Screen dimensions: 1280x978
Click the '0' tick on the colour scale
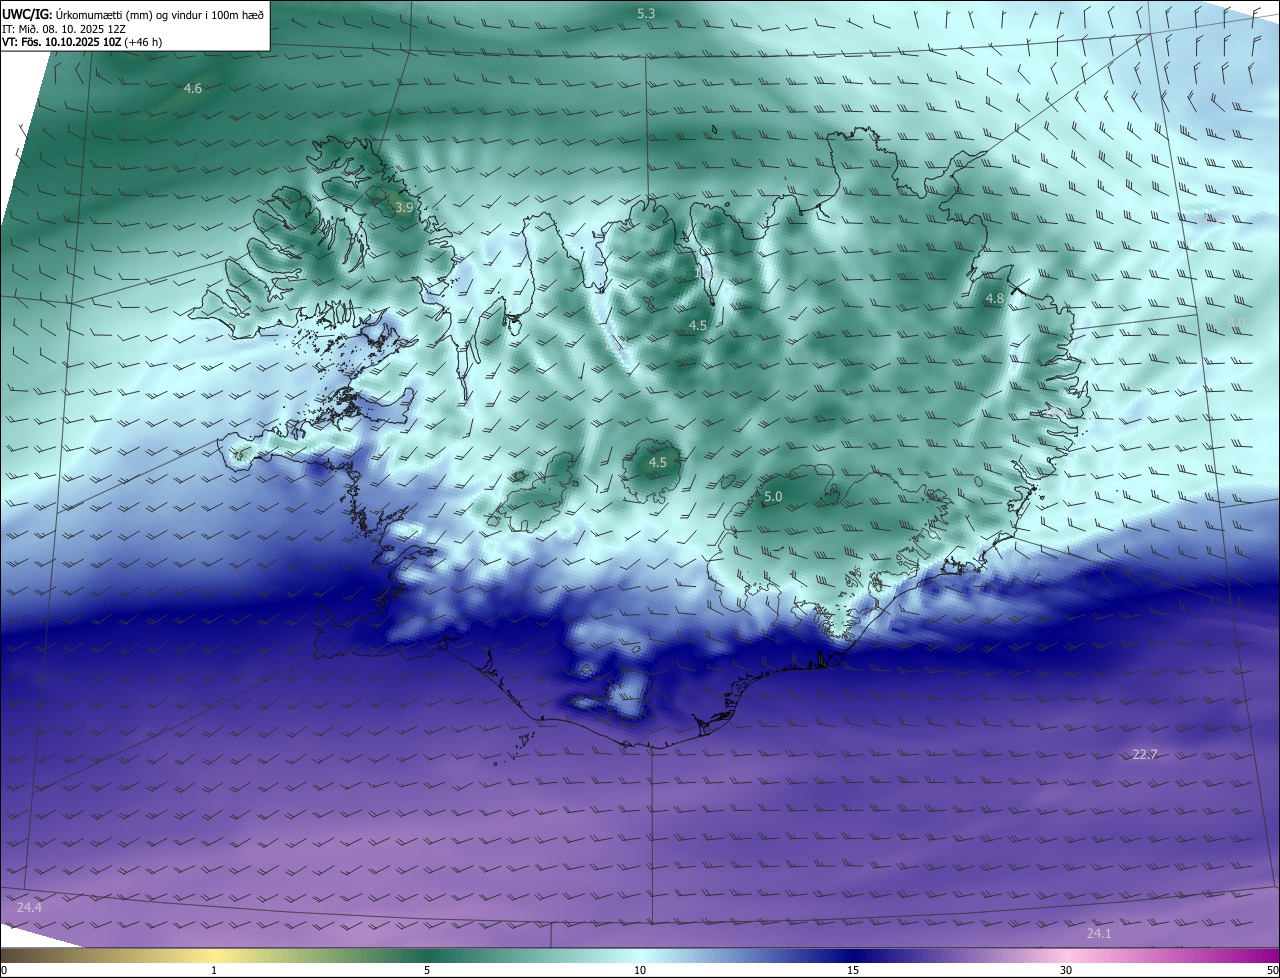(4, 970)
